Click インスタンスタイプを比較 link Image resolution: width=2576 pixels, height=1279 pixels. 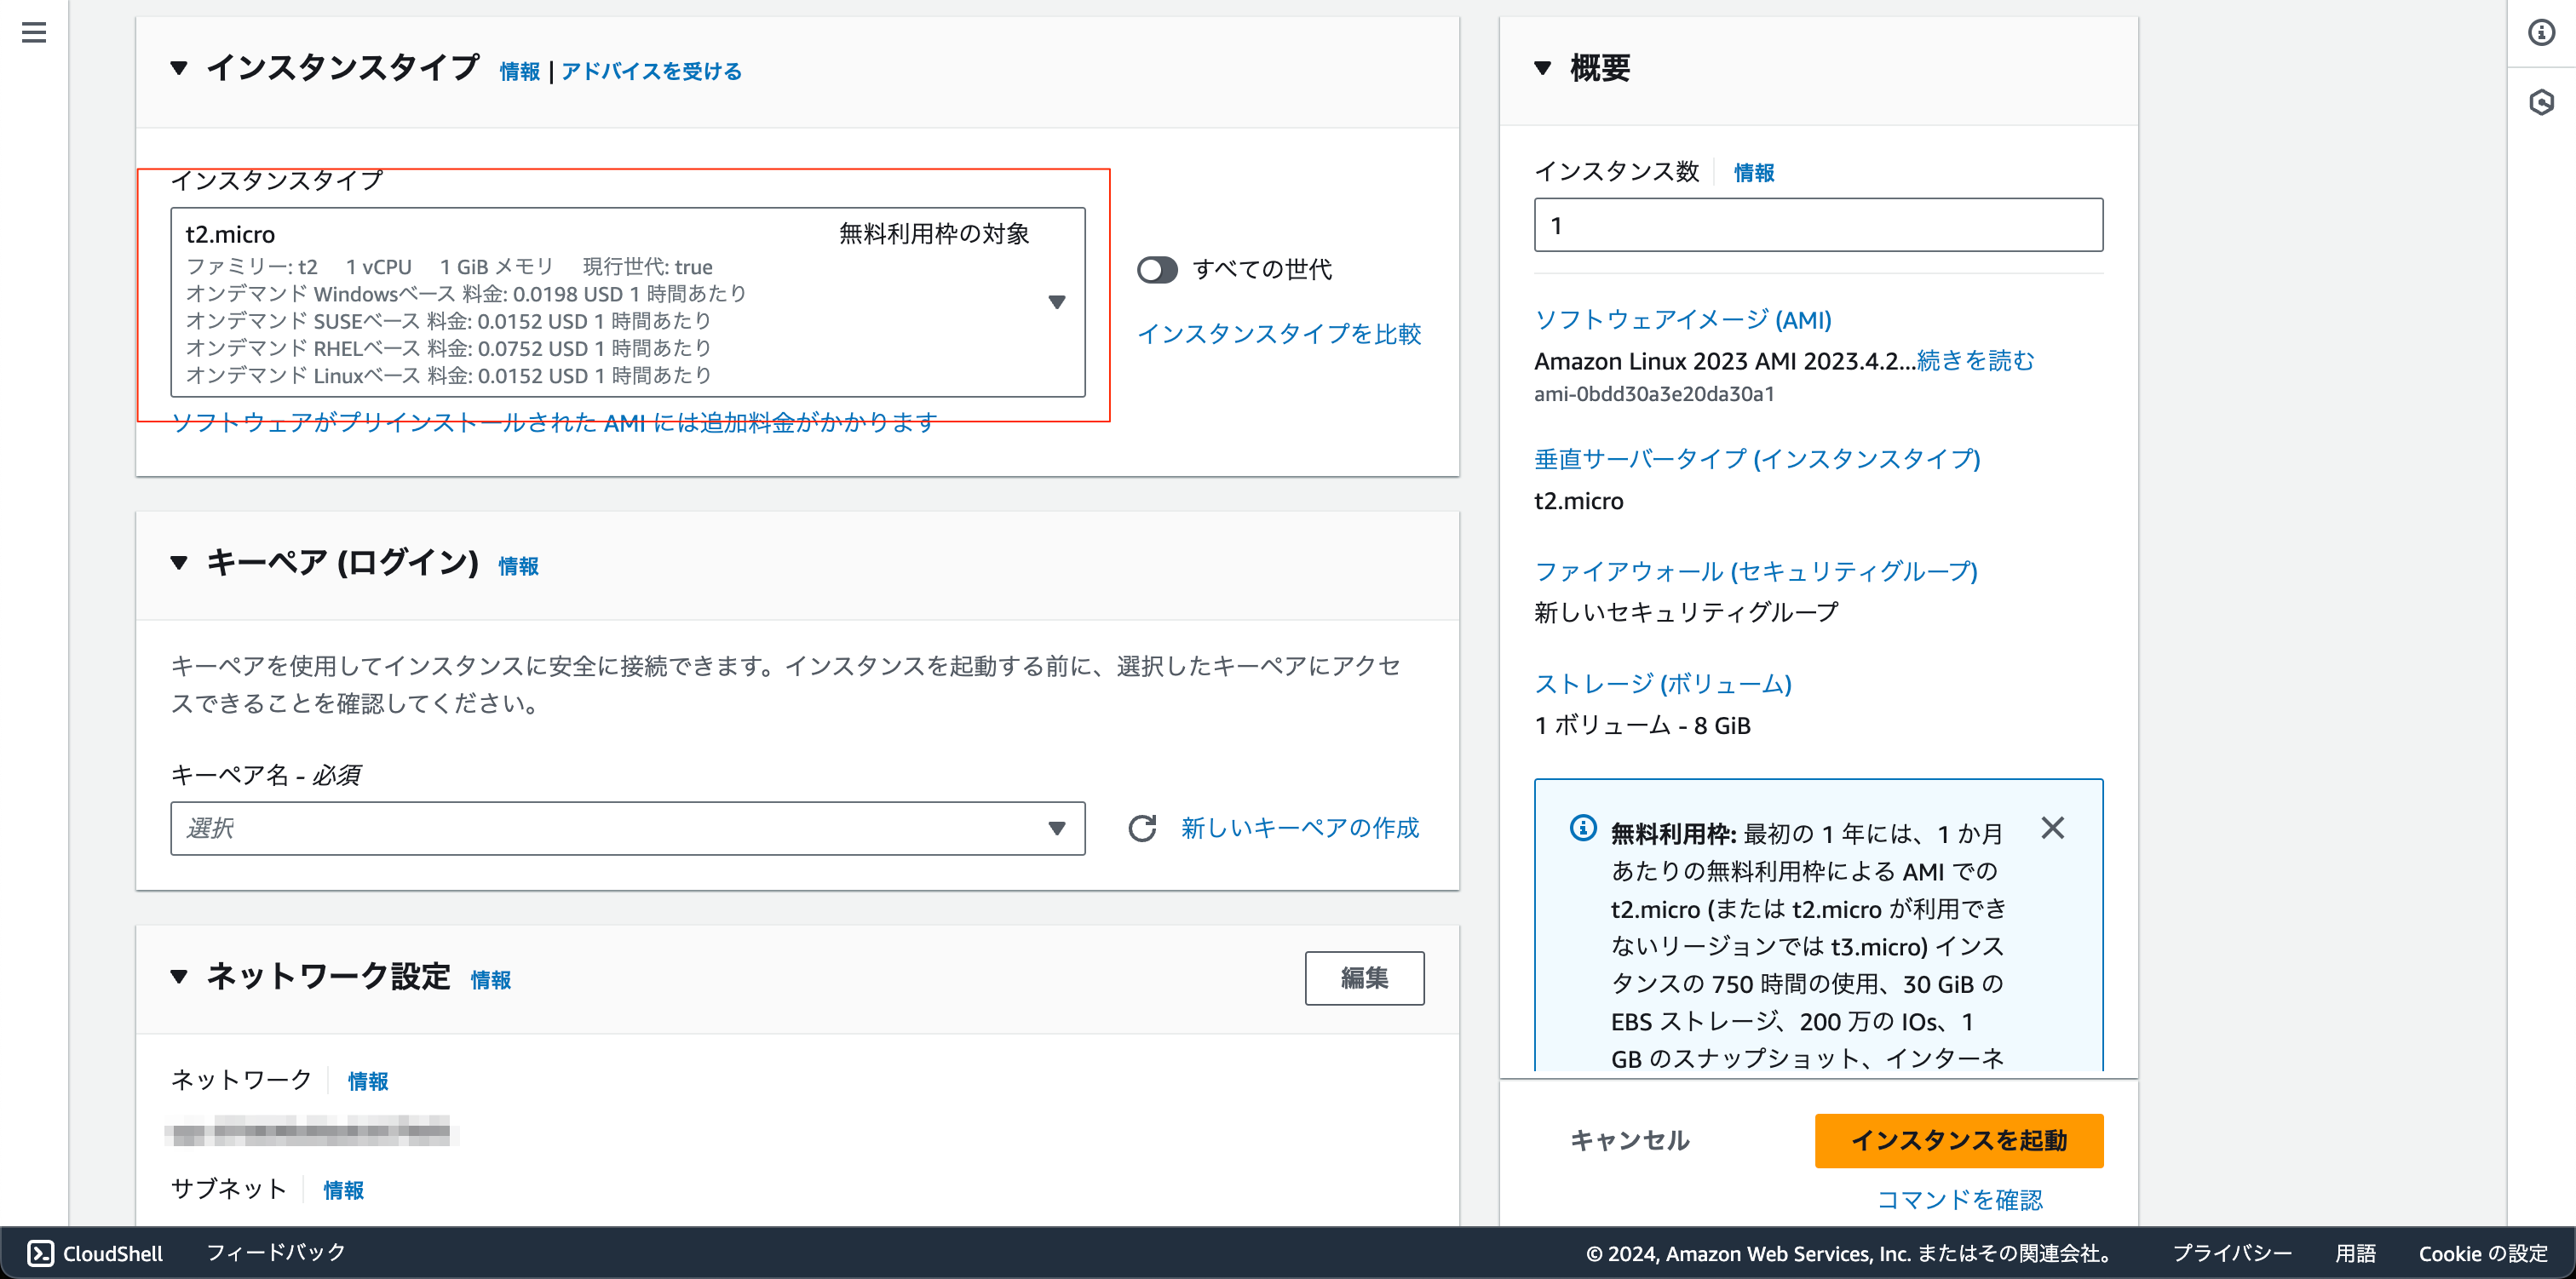(1282, 335)
